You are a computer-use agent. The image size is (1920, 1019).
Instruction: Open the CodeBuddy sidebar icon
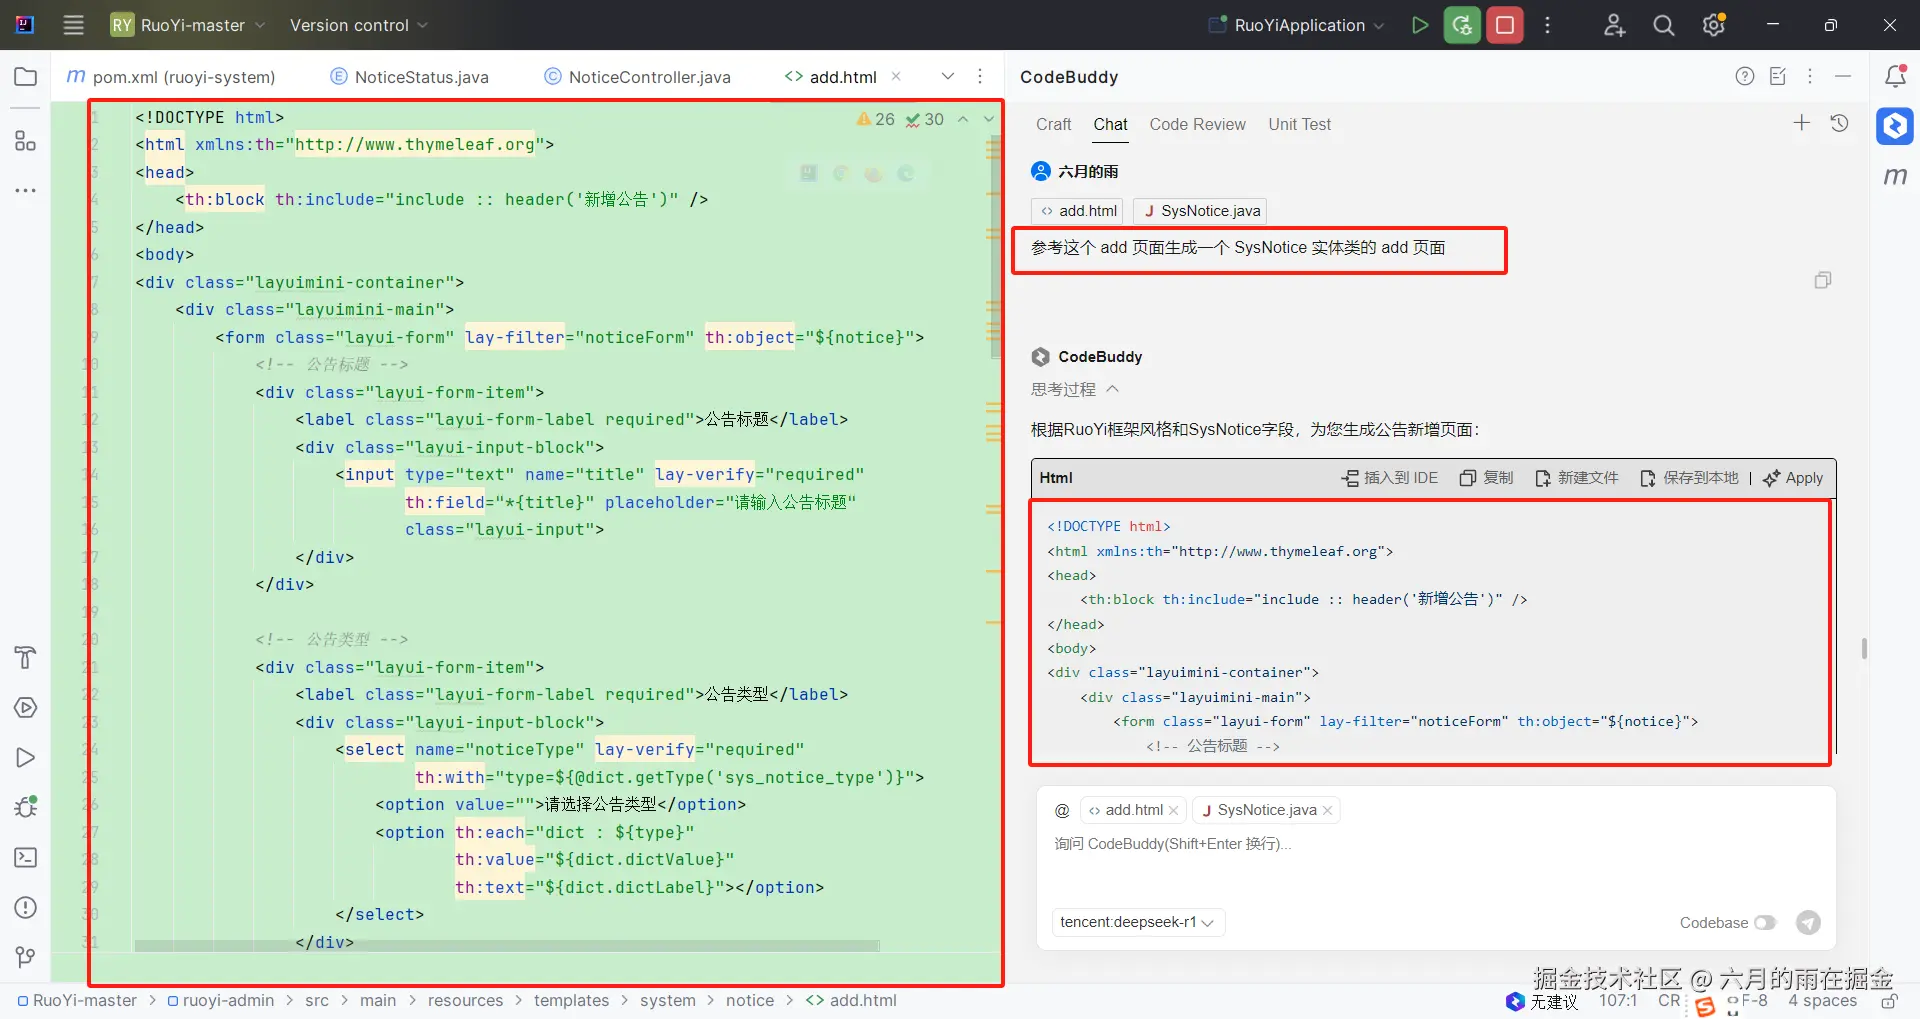1895,126
